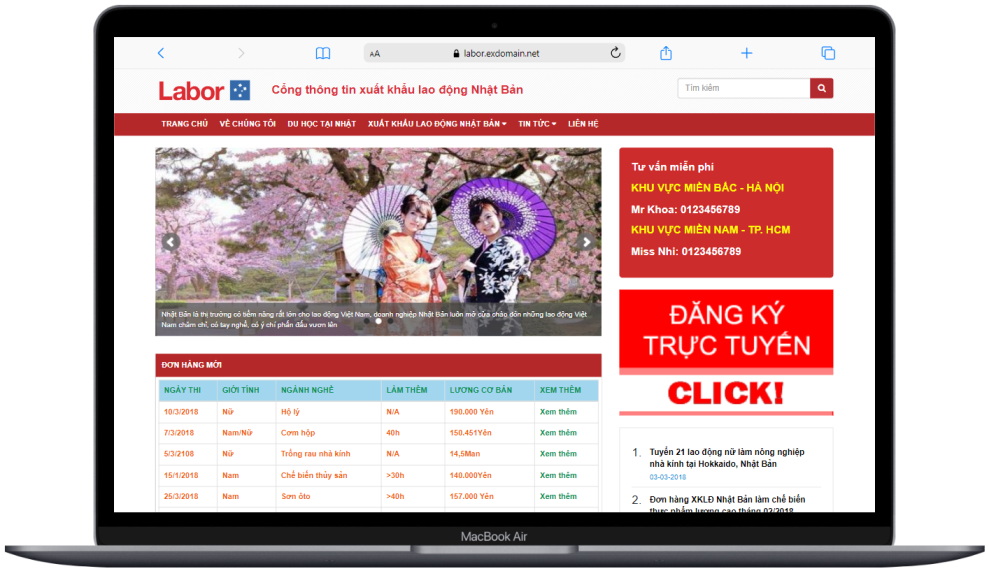Reload the page with the refresh icon
This screenshot has height=571, width=989.
click(x=615, y=53)
